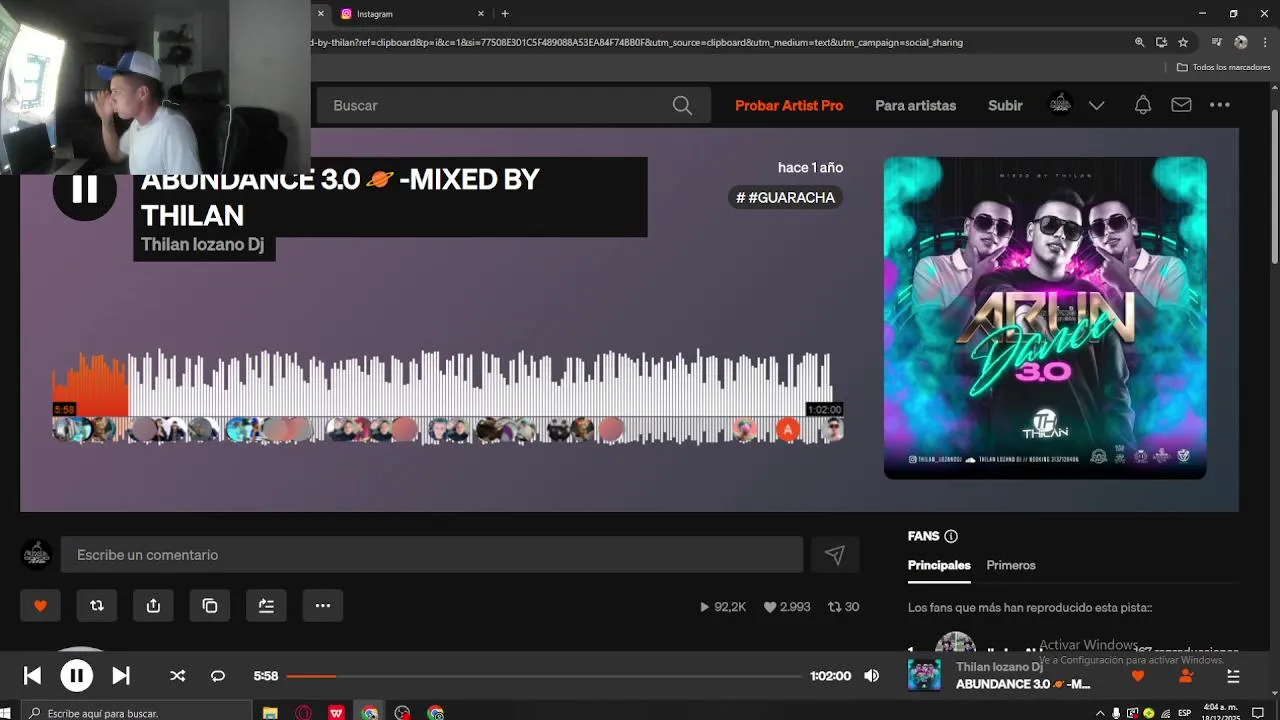
Task: Add track to next up queue
Action: 266,606
